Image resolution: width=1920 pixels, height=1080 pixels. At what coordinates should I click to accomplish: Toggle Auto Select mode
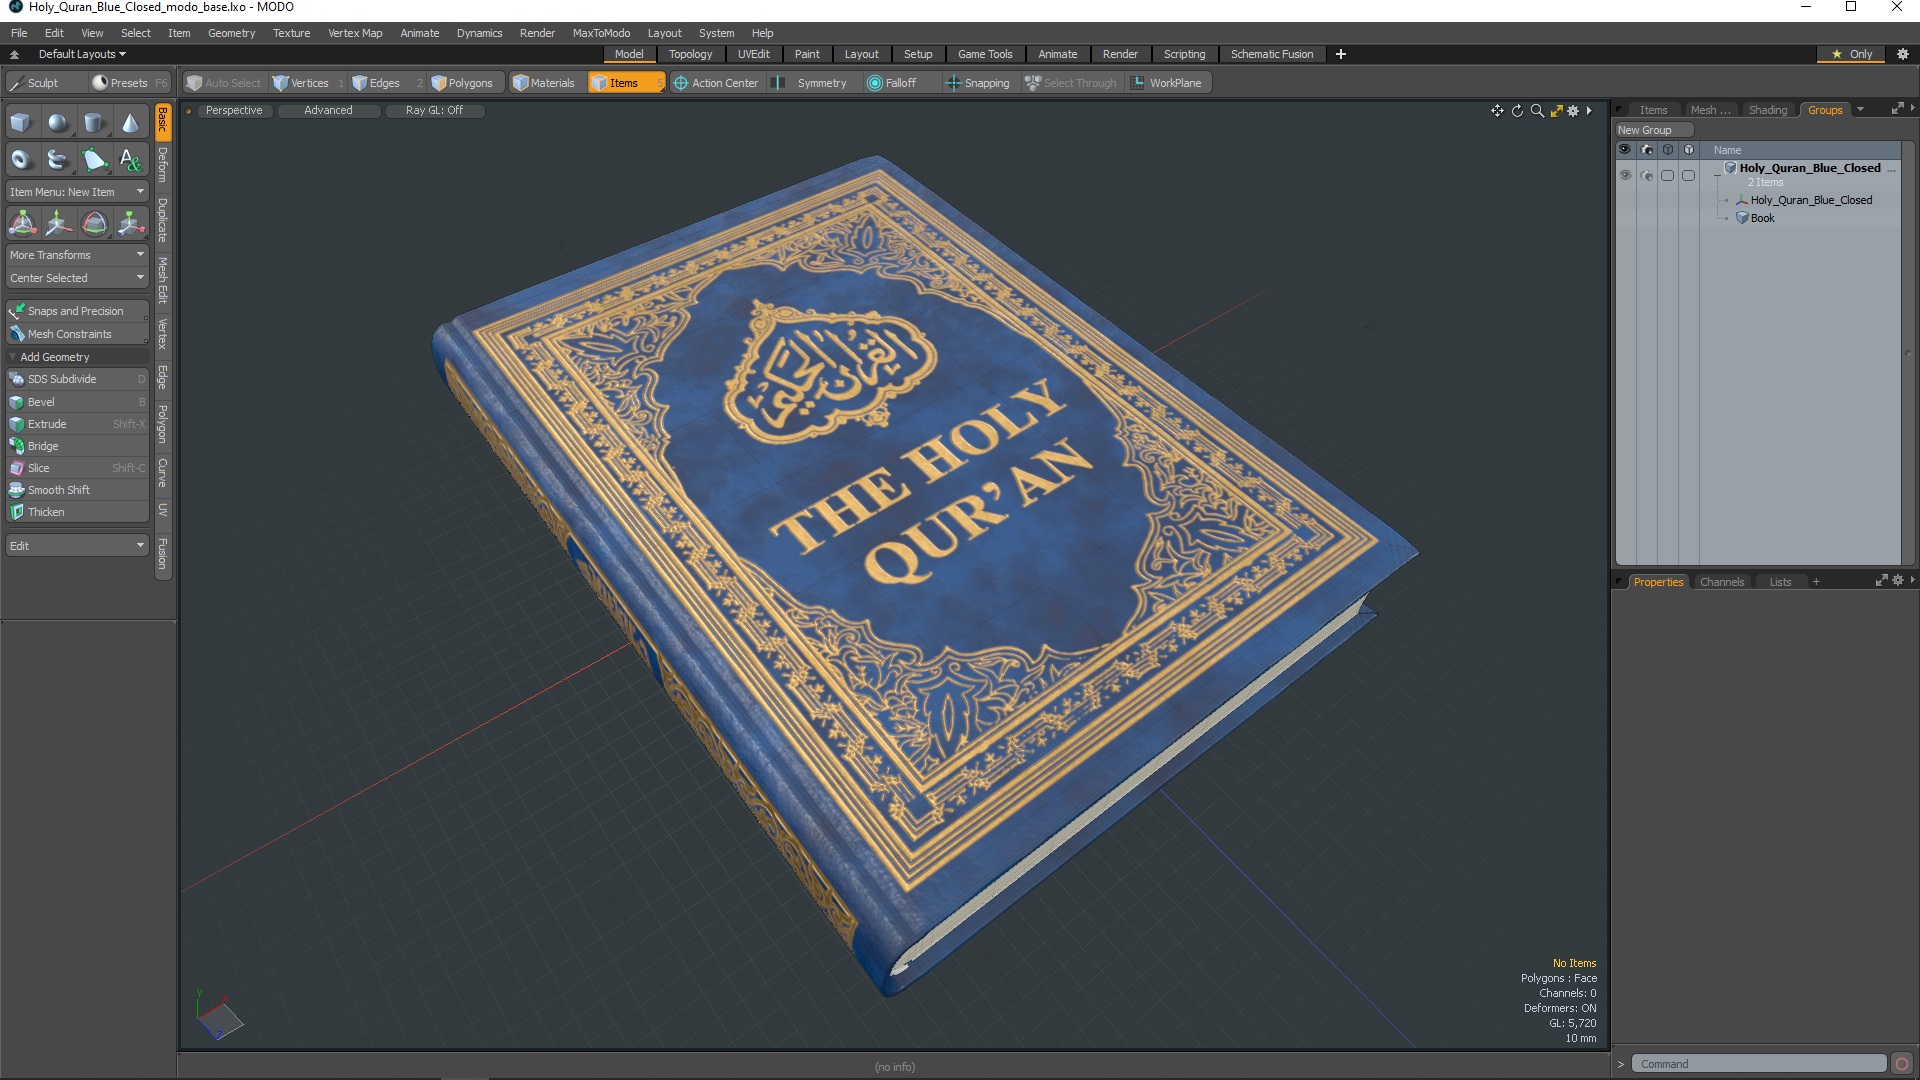click(x=223, y=83)
